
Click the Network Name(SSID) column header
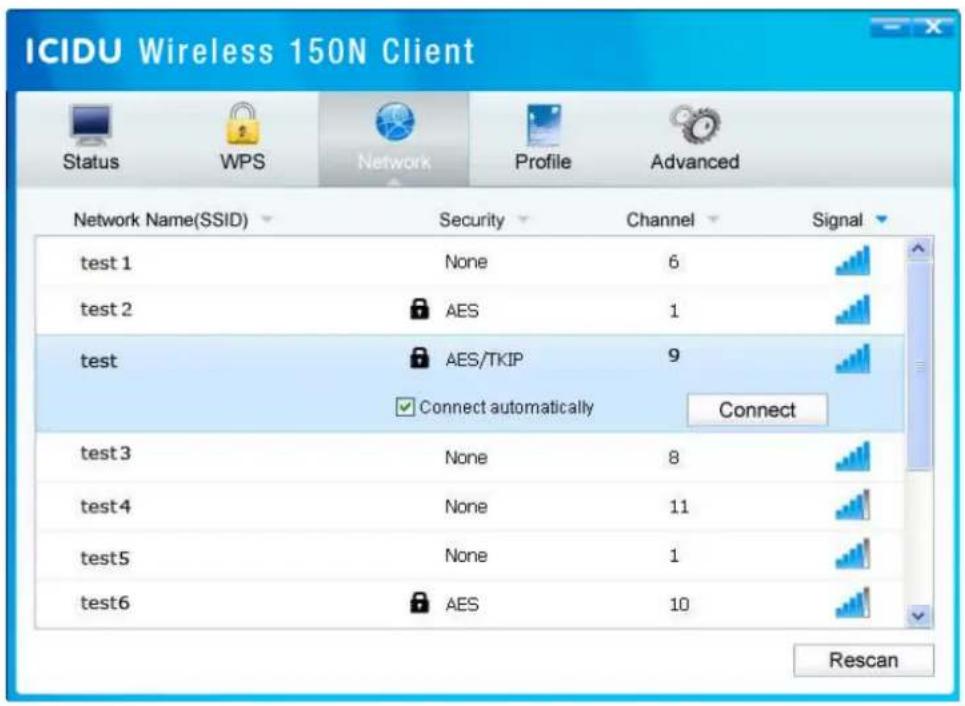point(161,220)
